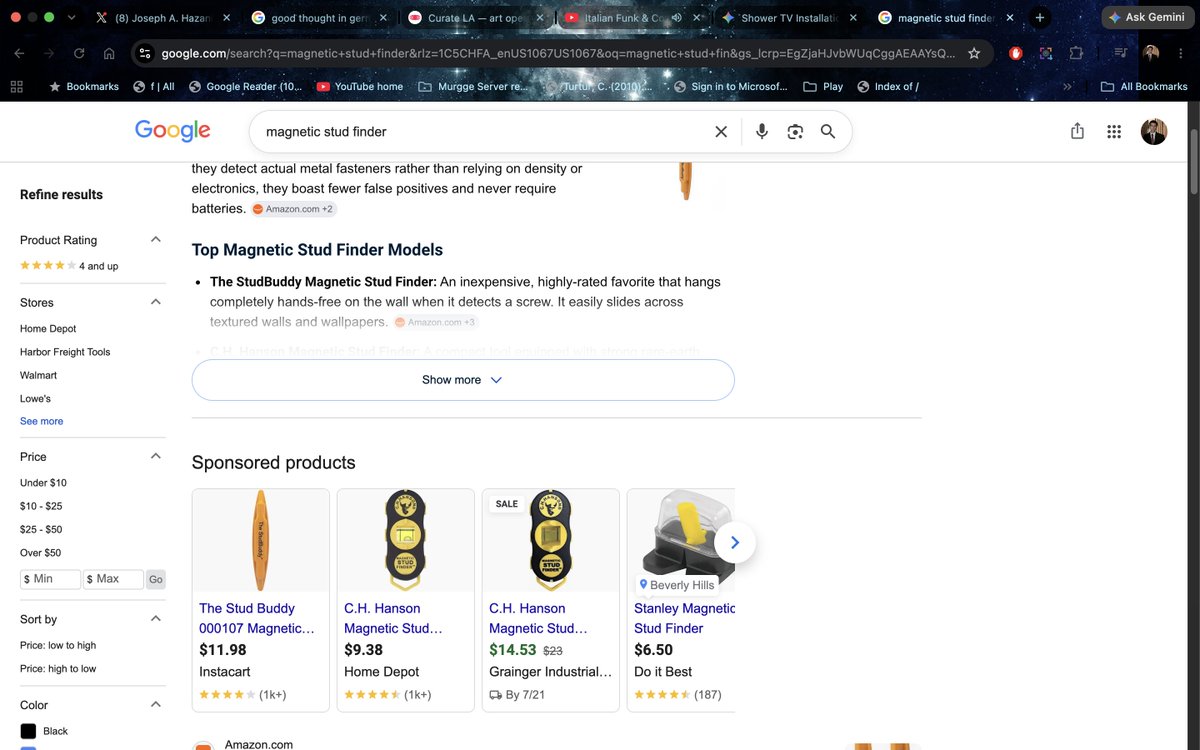Open the site information icon in address bar
Viewport: 1200px width, 750px height.
[x=145, y=54]
